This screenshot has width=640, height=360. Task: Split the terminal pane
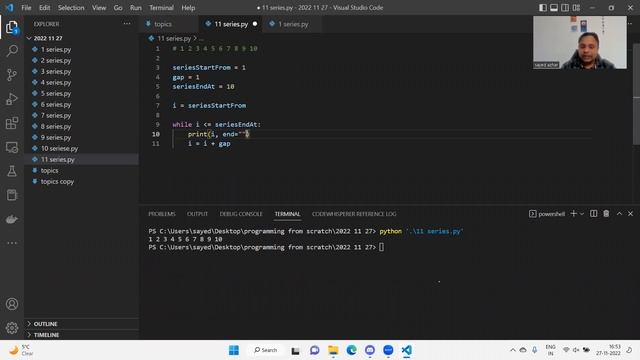tap(593, 213)
